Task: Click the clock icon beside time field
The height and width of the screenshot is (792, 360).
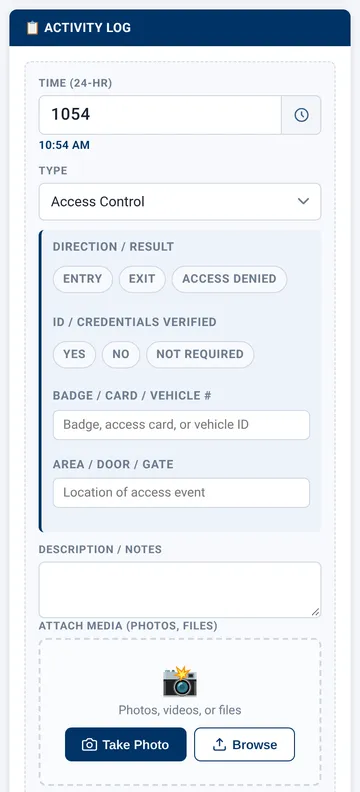Action: point(301,115)
